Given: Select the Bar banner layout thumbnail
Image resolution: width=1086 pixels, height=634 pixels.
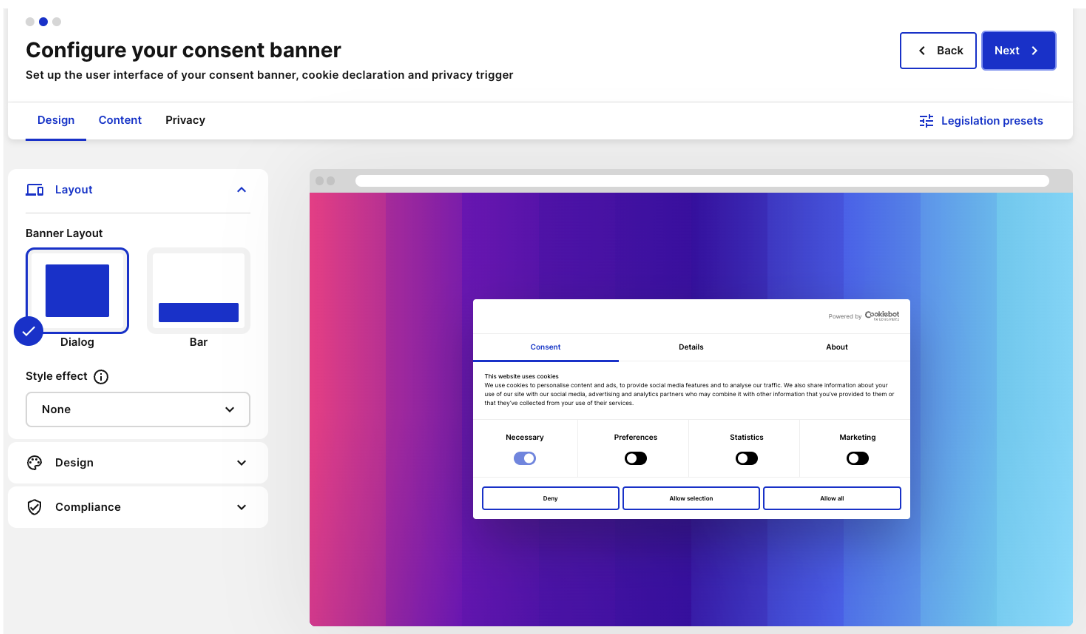Looking at the screenshot, I should [x=198, y=292].
